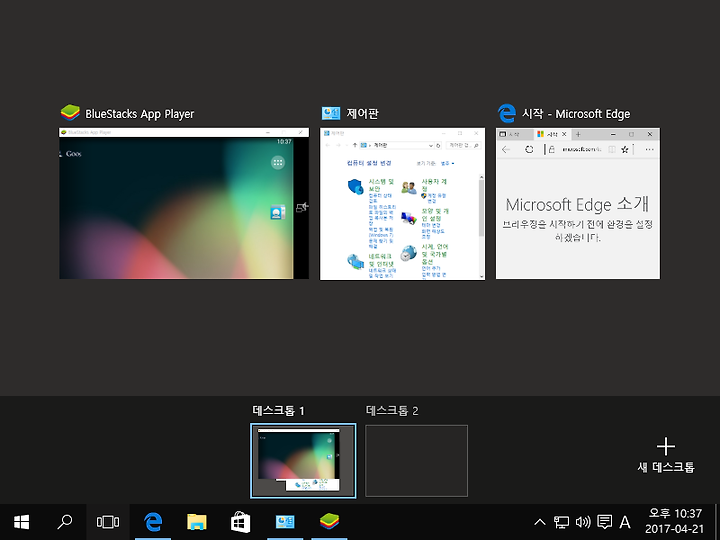This screenshot has height=540, width=720.
Task: Click 사용자 계정 link in 제어판
Action: (x=434, y=185)
